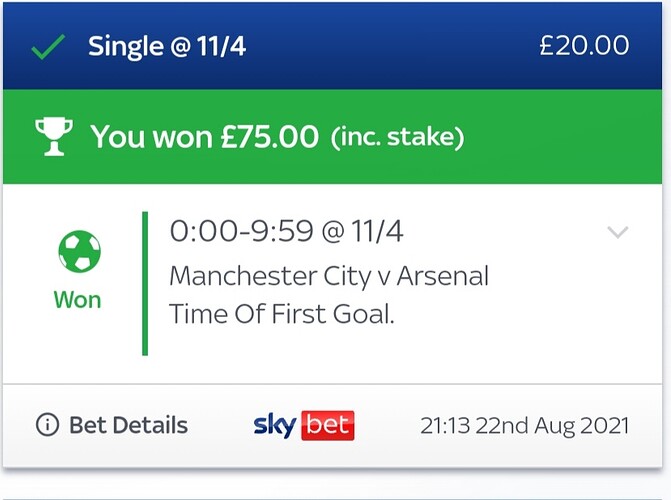This screenshot has width=671, height=500.
Task: Click the You won £75.00 text
Action: 204,136
